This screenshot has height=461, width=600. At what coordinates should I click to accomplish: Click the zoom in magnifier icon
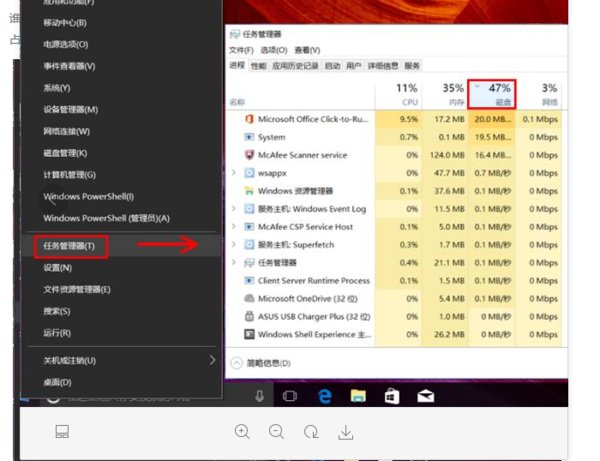(x=242, y=432)
